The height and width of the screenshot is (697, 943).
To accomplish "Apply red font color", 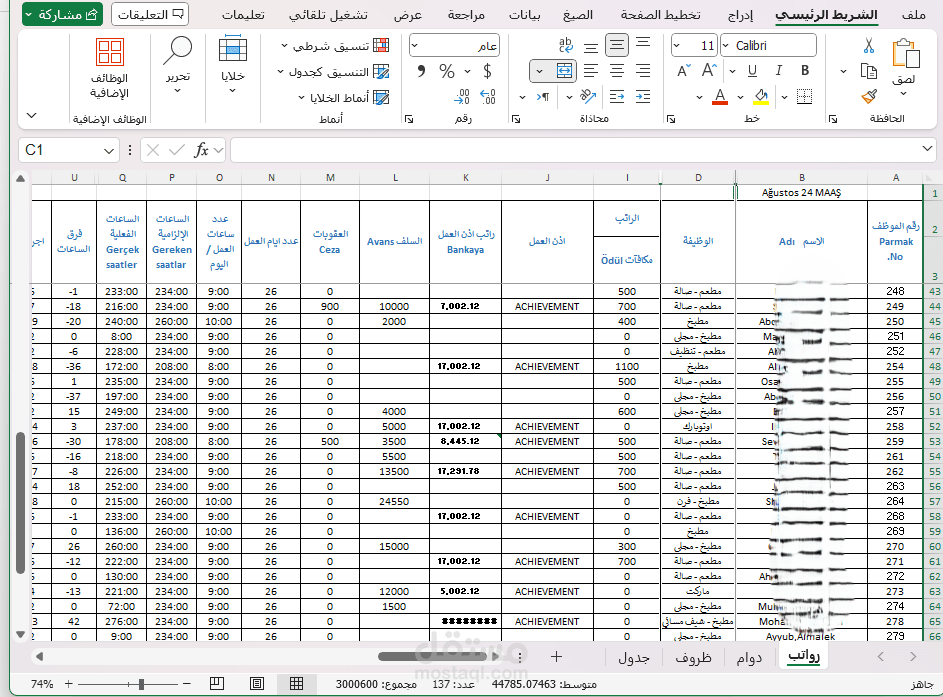I will 719,96.
